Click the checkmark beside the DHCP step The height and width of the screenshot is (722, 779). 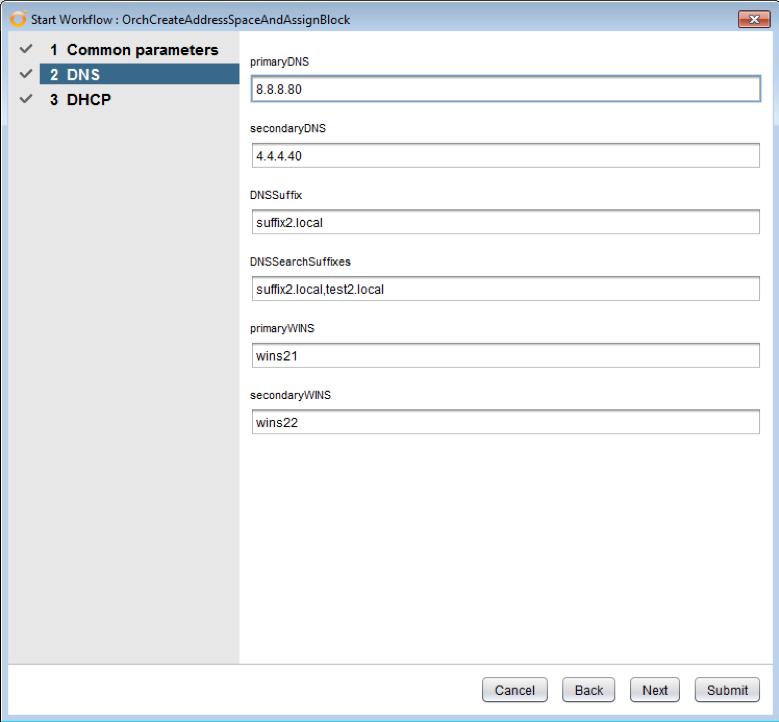pos(26,99)
